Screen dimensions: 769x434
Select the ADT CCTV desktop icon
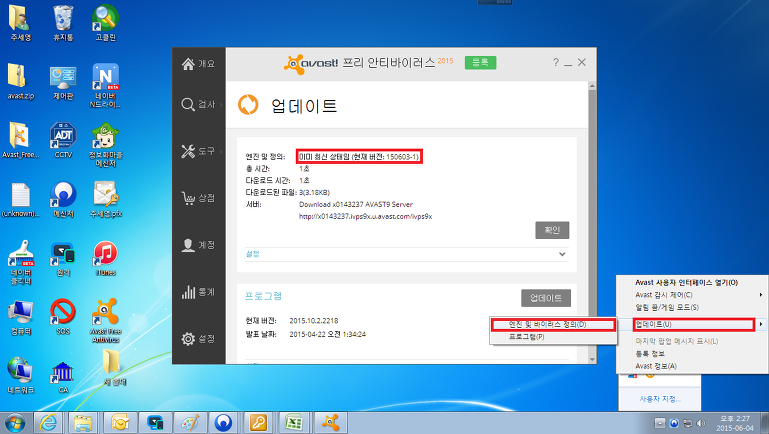tap(63, 141)
